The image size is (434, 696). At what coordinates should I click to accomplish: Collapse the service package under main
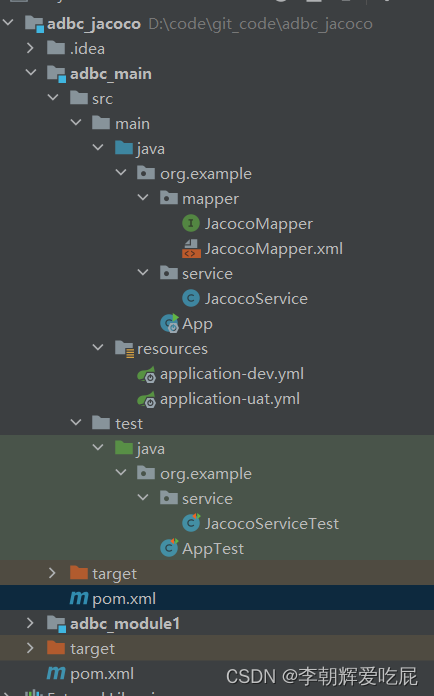(143, 272)
